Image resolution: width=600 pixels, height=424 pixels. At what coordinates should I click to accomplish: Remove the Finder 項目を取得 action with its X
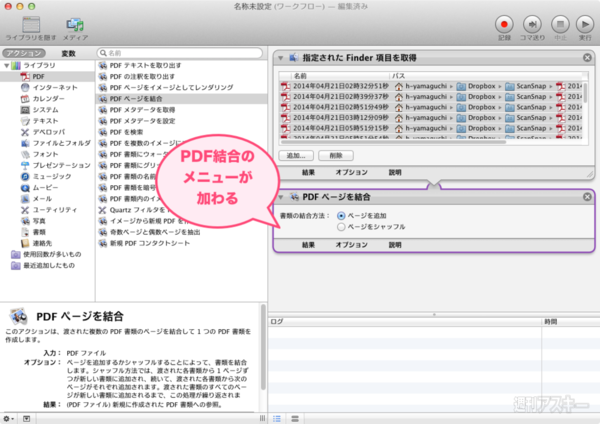pyautogui.click(x=587, y=58)
